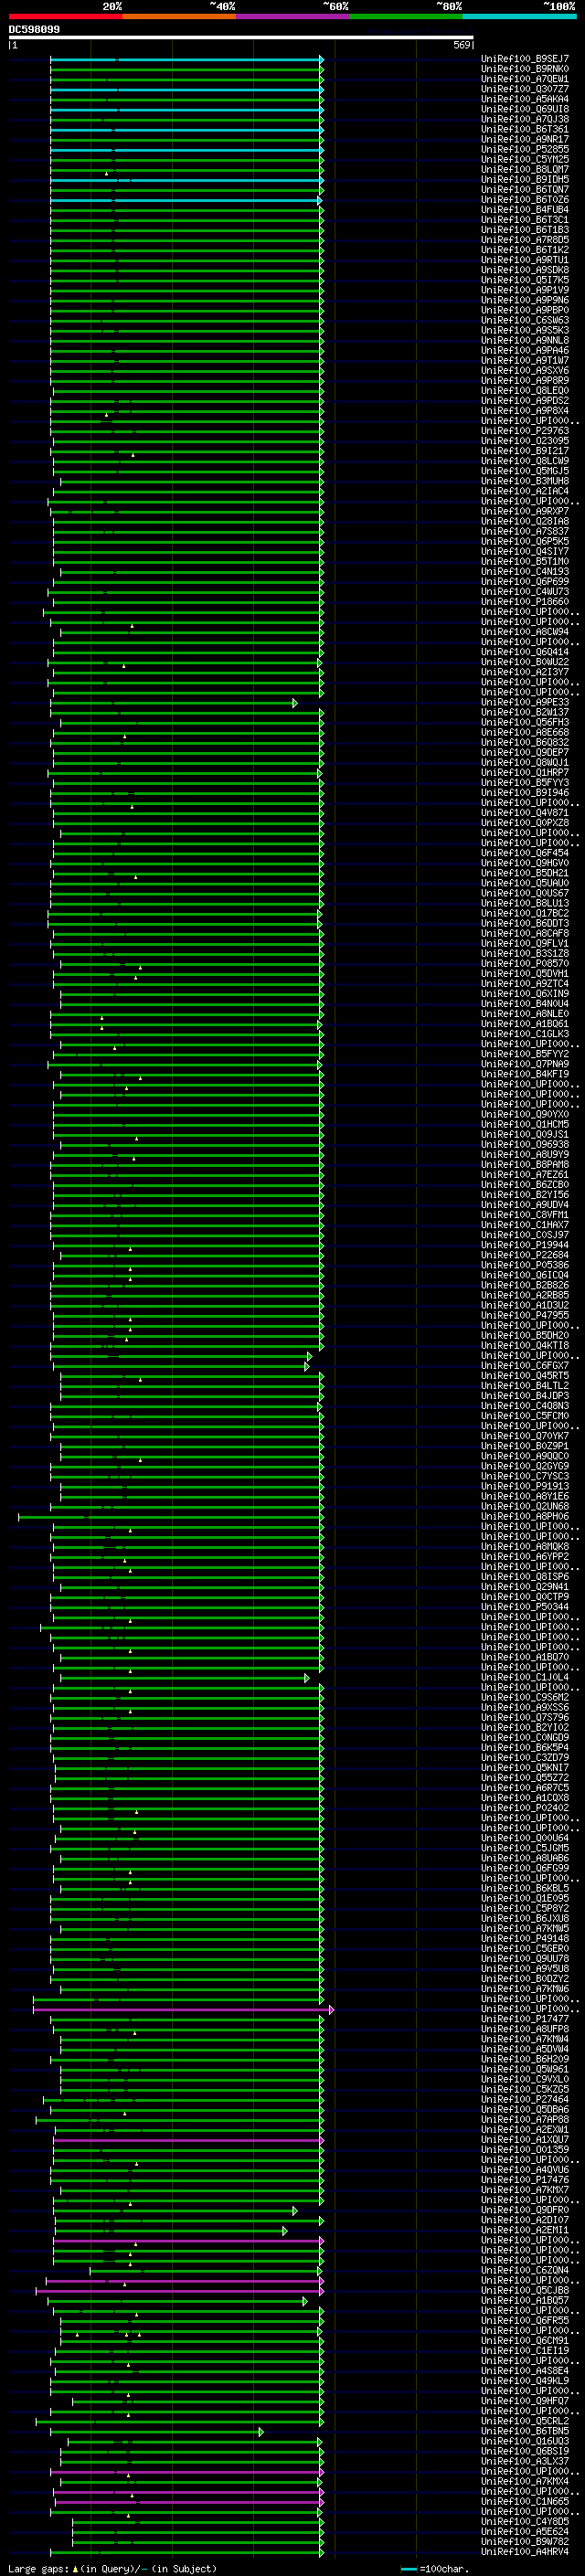Select the UniRef100_C5YM25 label
The height and width of the screenshot is (2576, 585).
(x=525, y=160)
